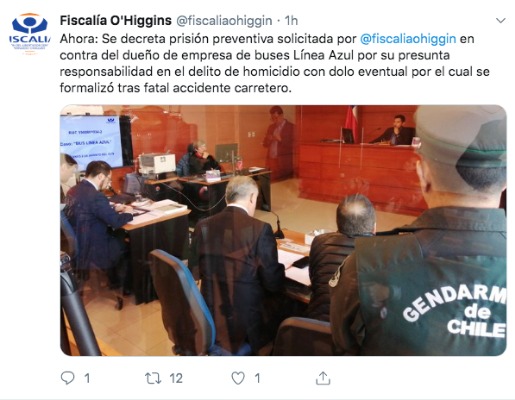Open the courtroom photo attachment
Screen dimensions: 515x400
pos(283,230)
